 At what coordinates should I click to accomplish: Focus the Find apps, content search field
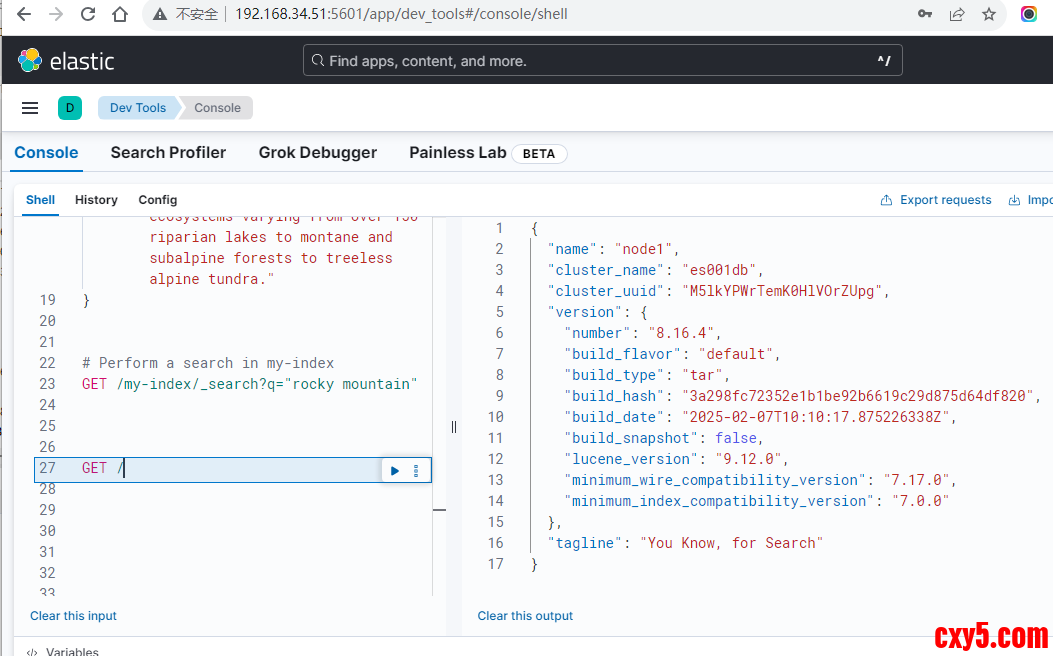(x=602, y=61)
